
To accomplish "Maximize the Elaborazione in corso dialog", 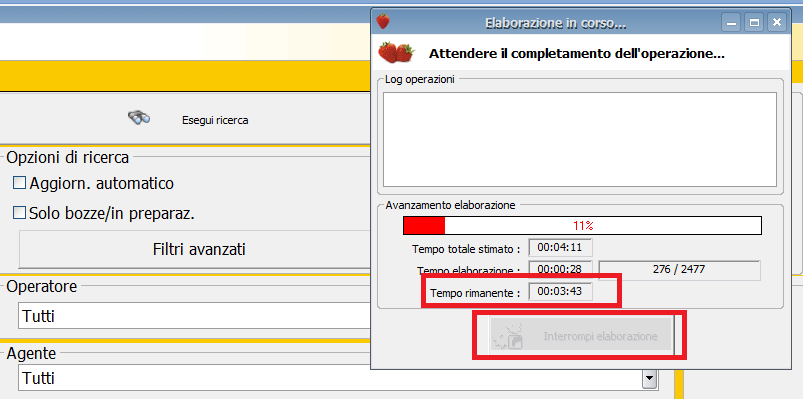I will click(x=754, y=22).
